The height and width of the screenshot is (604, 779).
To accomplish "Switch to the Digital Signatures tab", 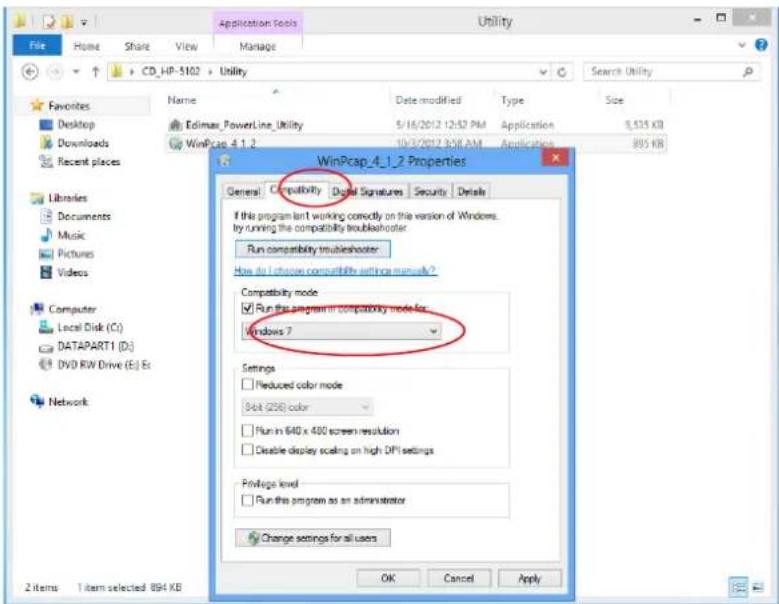I will click(x=368, y=191).
